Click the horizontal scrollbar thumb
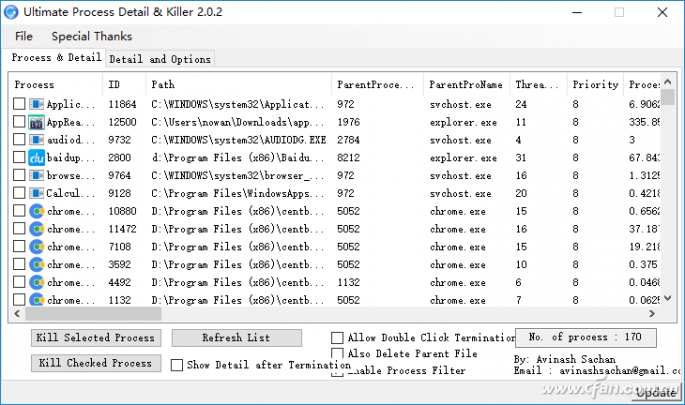The width and height of the screenshot is (685, 405). pyautogui.click(x=93, y=313)
